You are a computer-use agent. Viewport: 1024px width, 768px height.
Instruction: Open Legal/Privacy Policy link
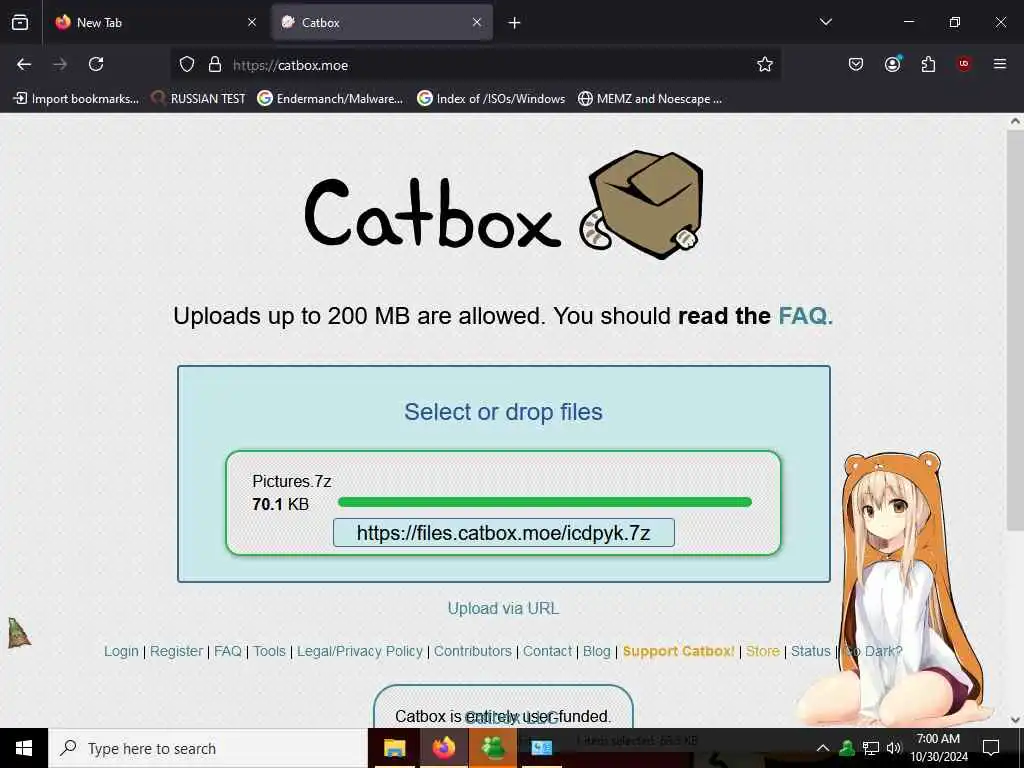[360, 651]
